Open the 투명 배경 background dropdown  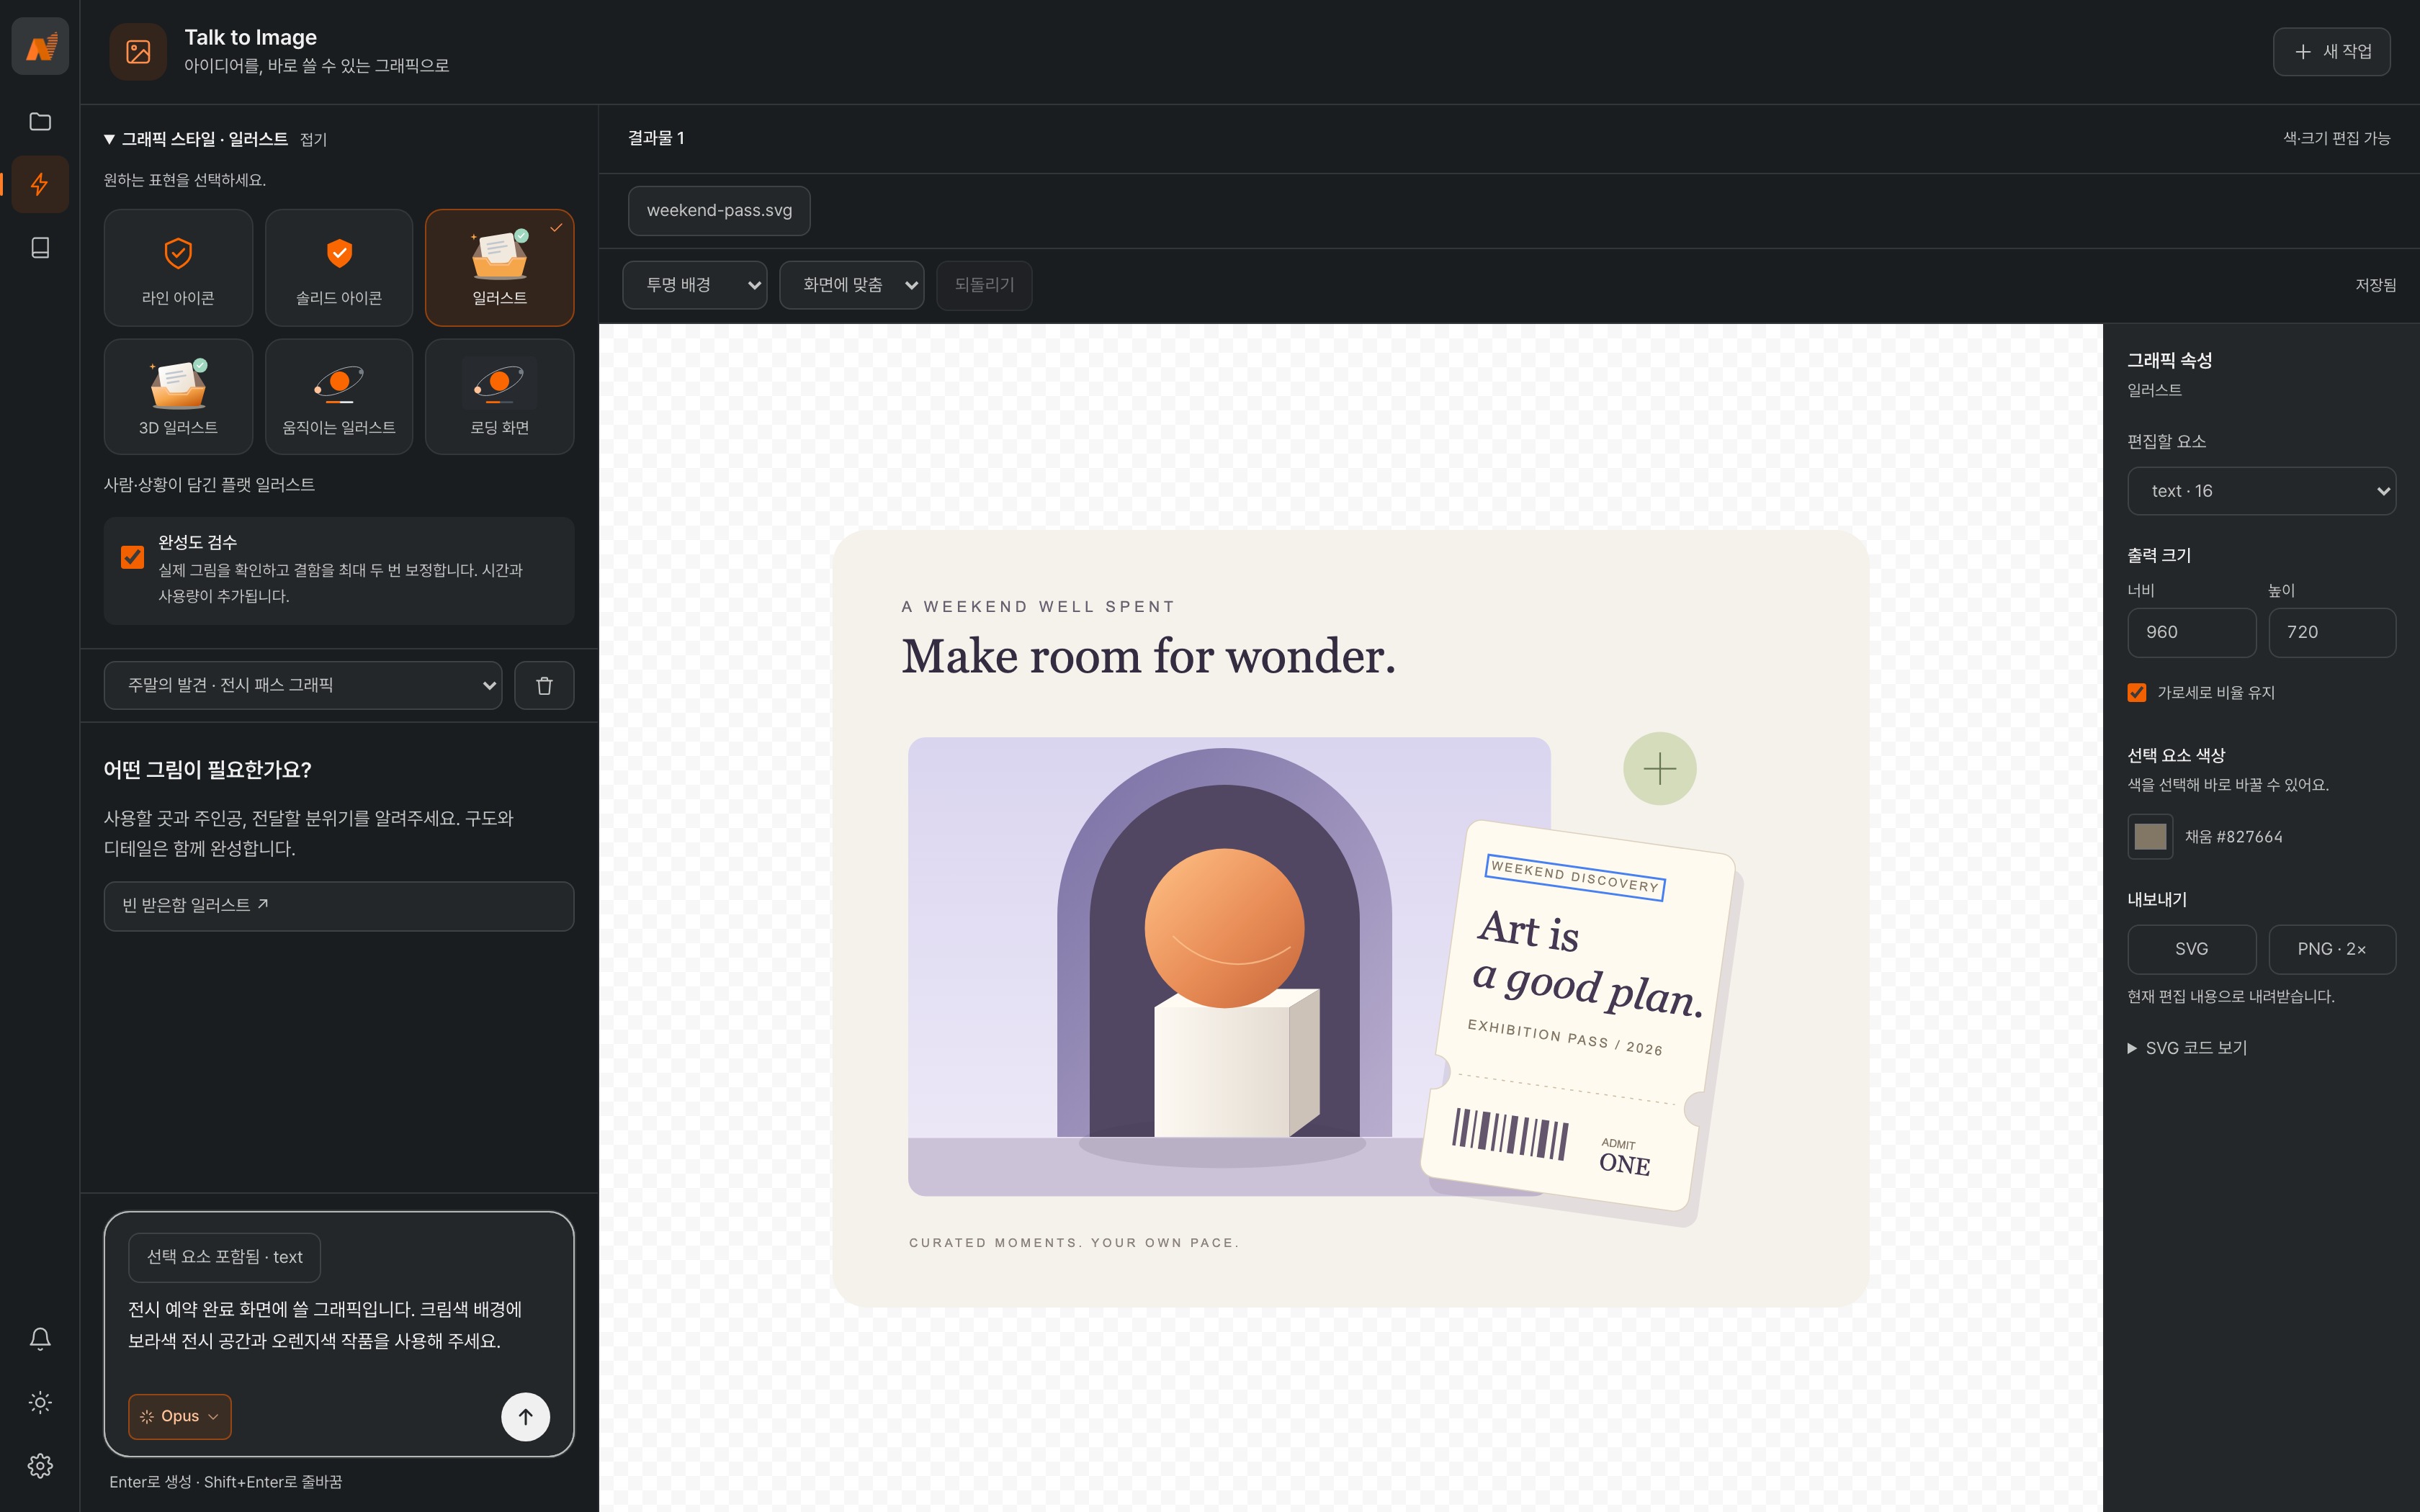tap(694, 285)
